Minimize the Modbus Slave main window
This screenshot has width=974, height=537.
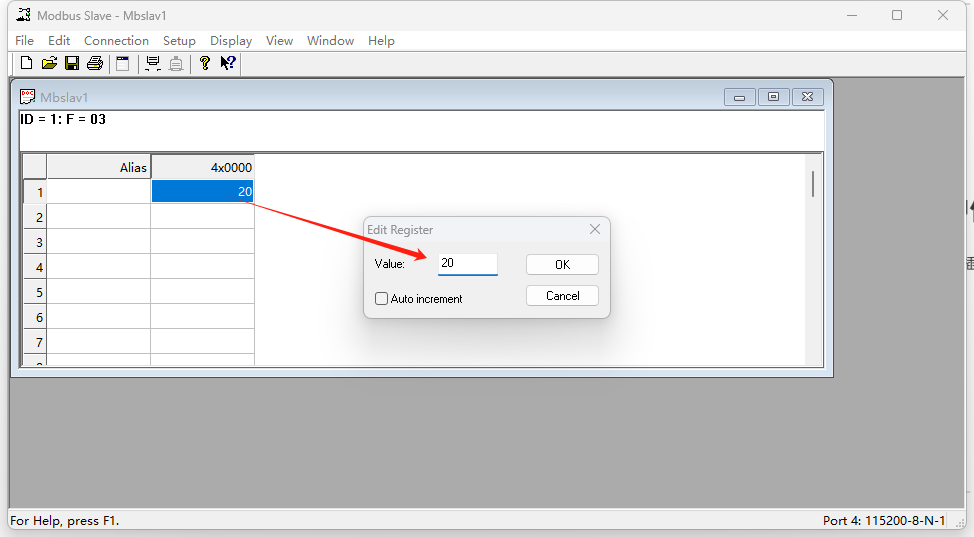852,16
